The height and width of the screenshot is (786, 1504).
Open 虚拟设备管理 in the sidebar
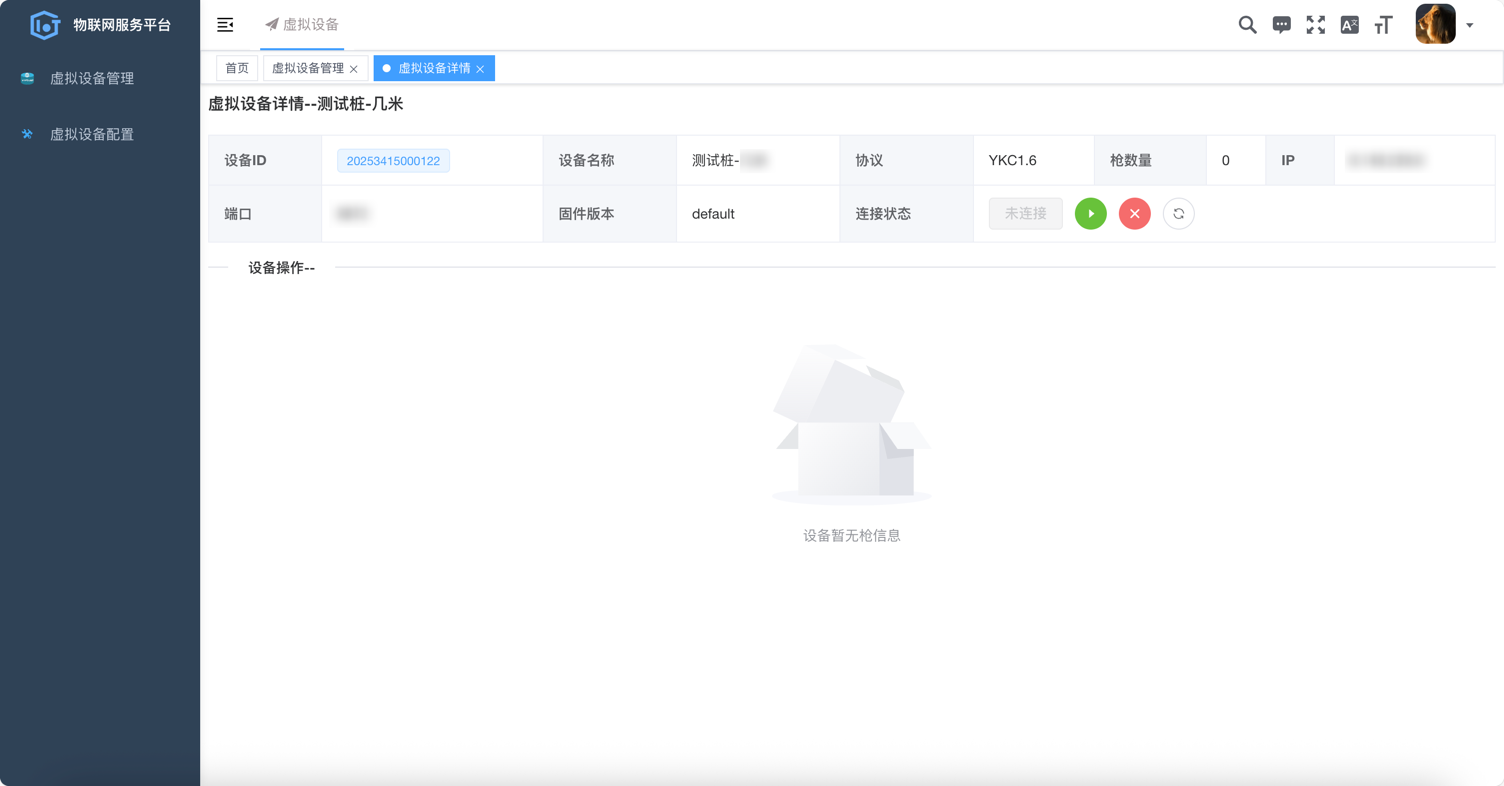click(x=91, y=78)
